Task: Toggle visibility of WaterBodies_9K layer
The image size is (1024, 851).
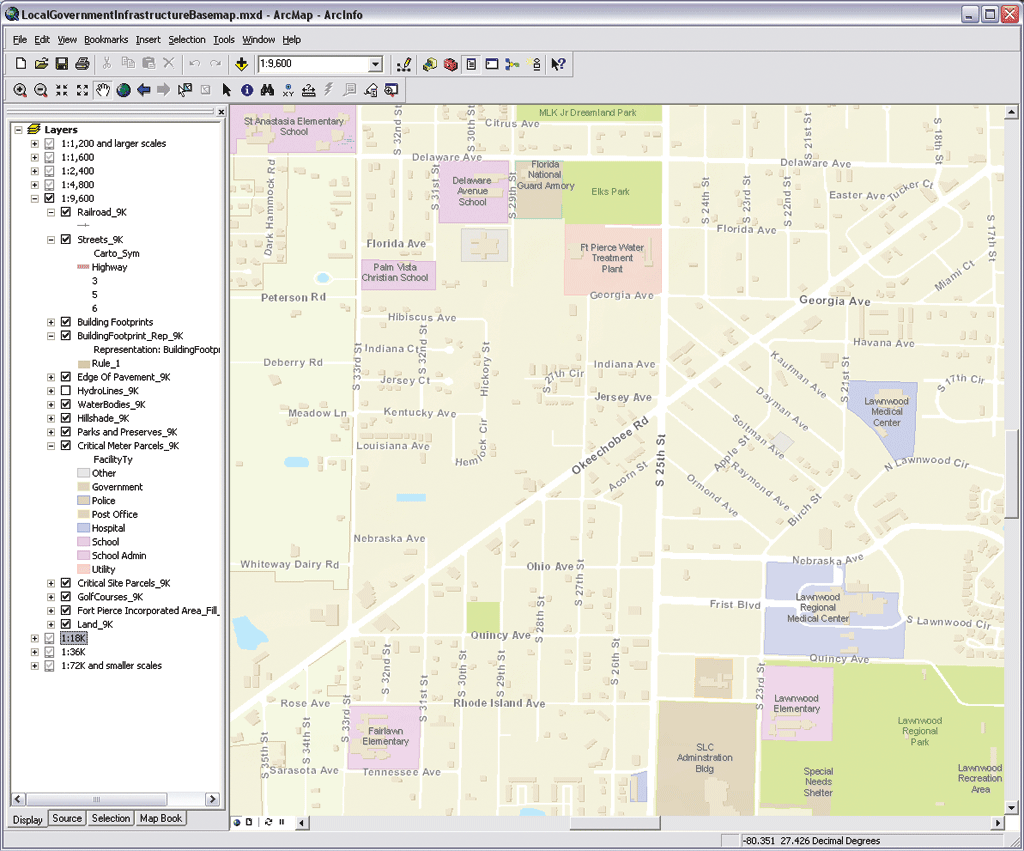Action: tap(66, 405)
